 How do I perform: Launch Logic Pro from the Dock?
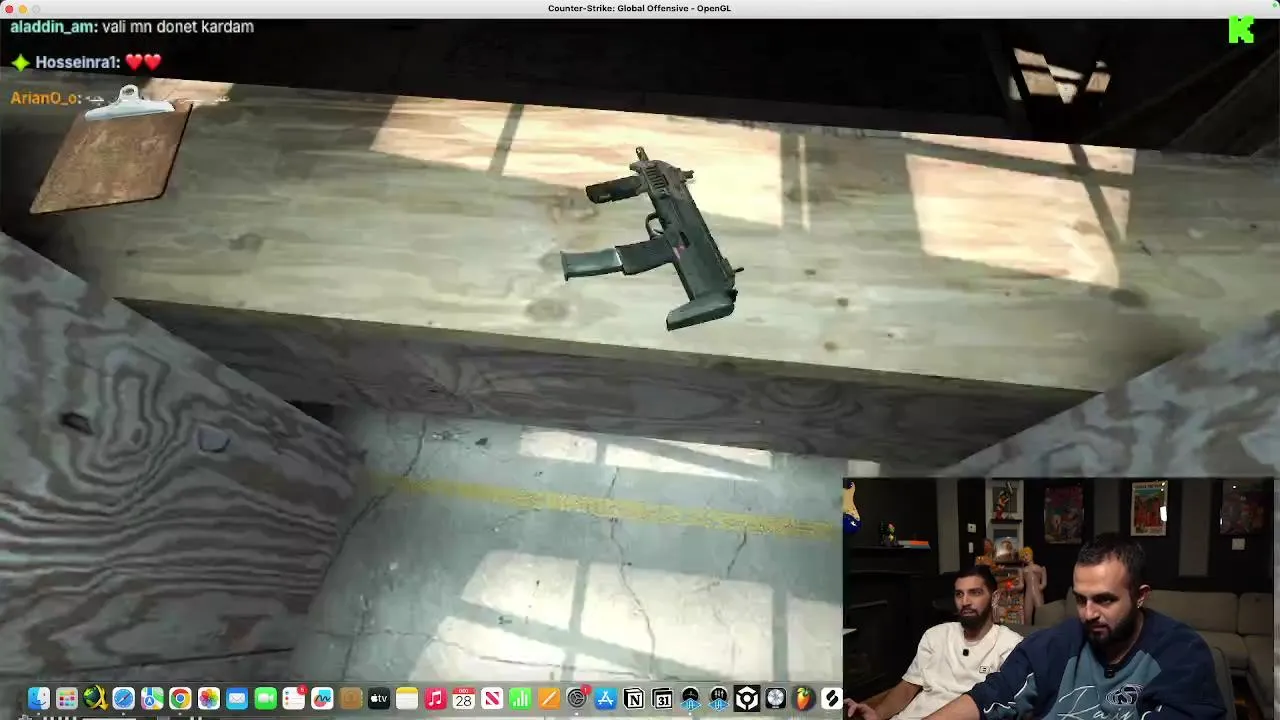click(x=775, y=699)
